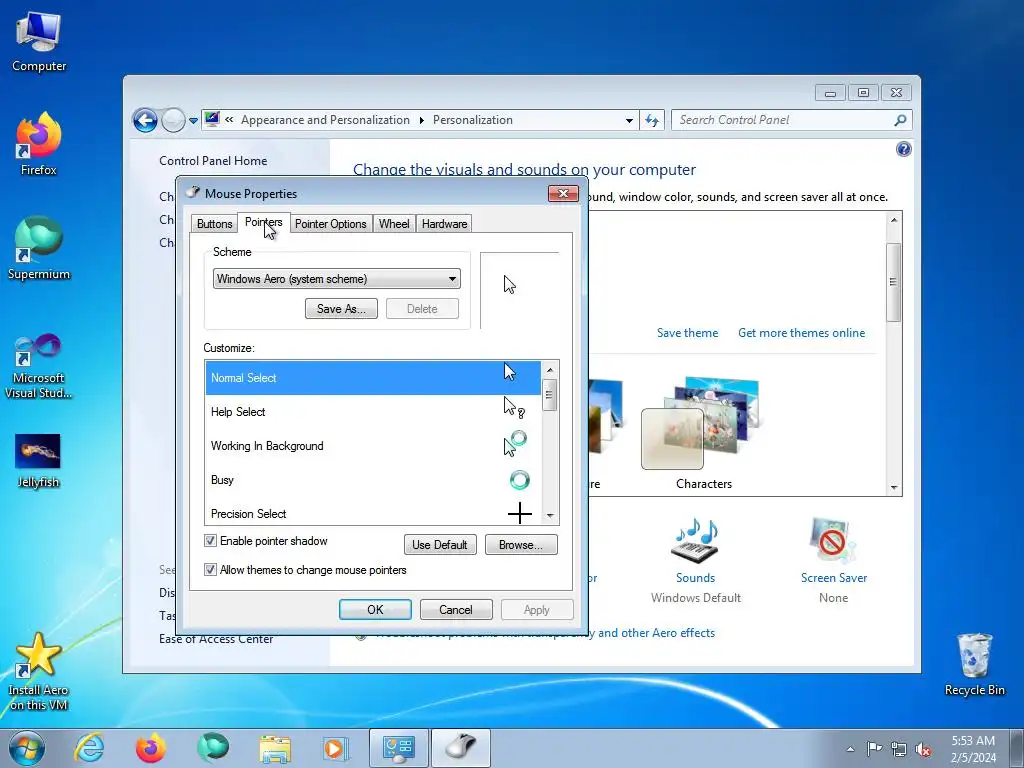Click the Back arrow in Personalization window
The width and height of the screenshot is (1024, 768).
[x=145, y=120]
